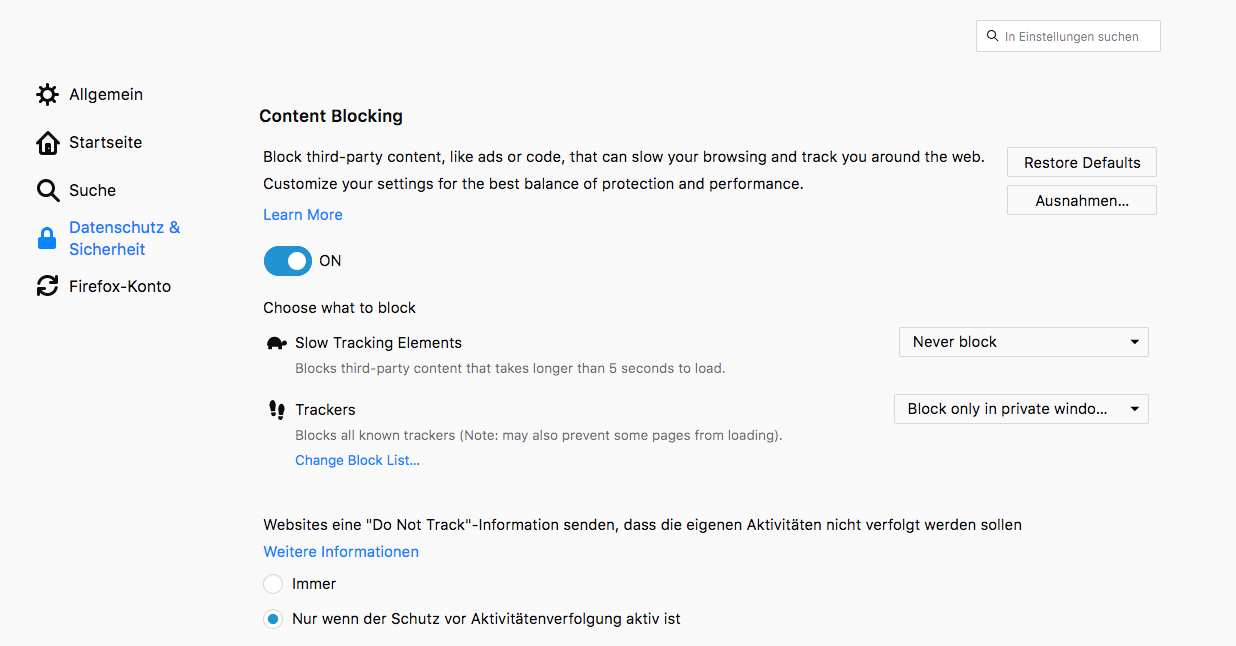The height and width of the screenshot is (646, 1236).
Task: Click the Startseite house icon
Action: pos(47,143)
